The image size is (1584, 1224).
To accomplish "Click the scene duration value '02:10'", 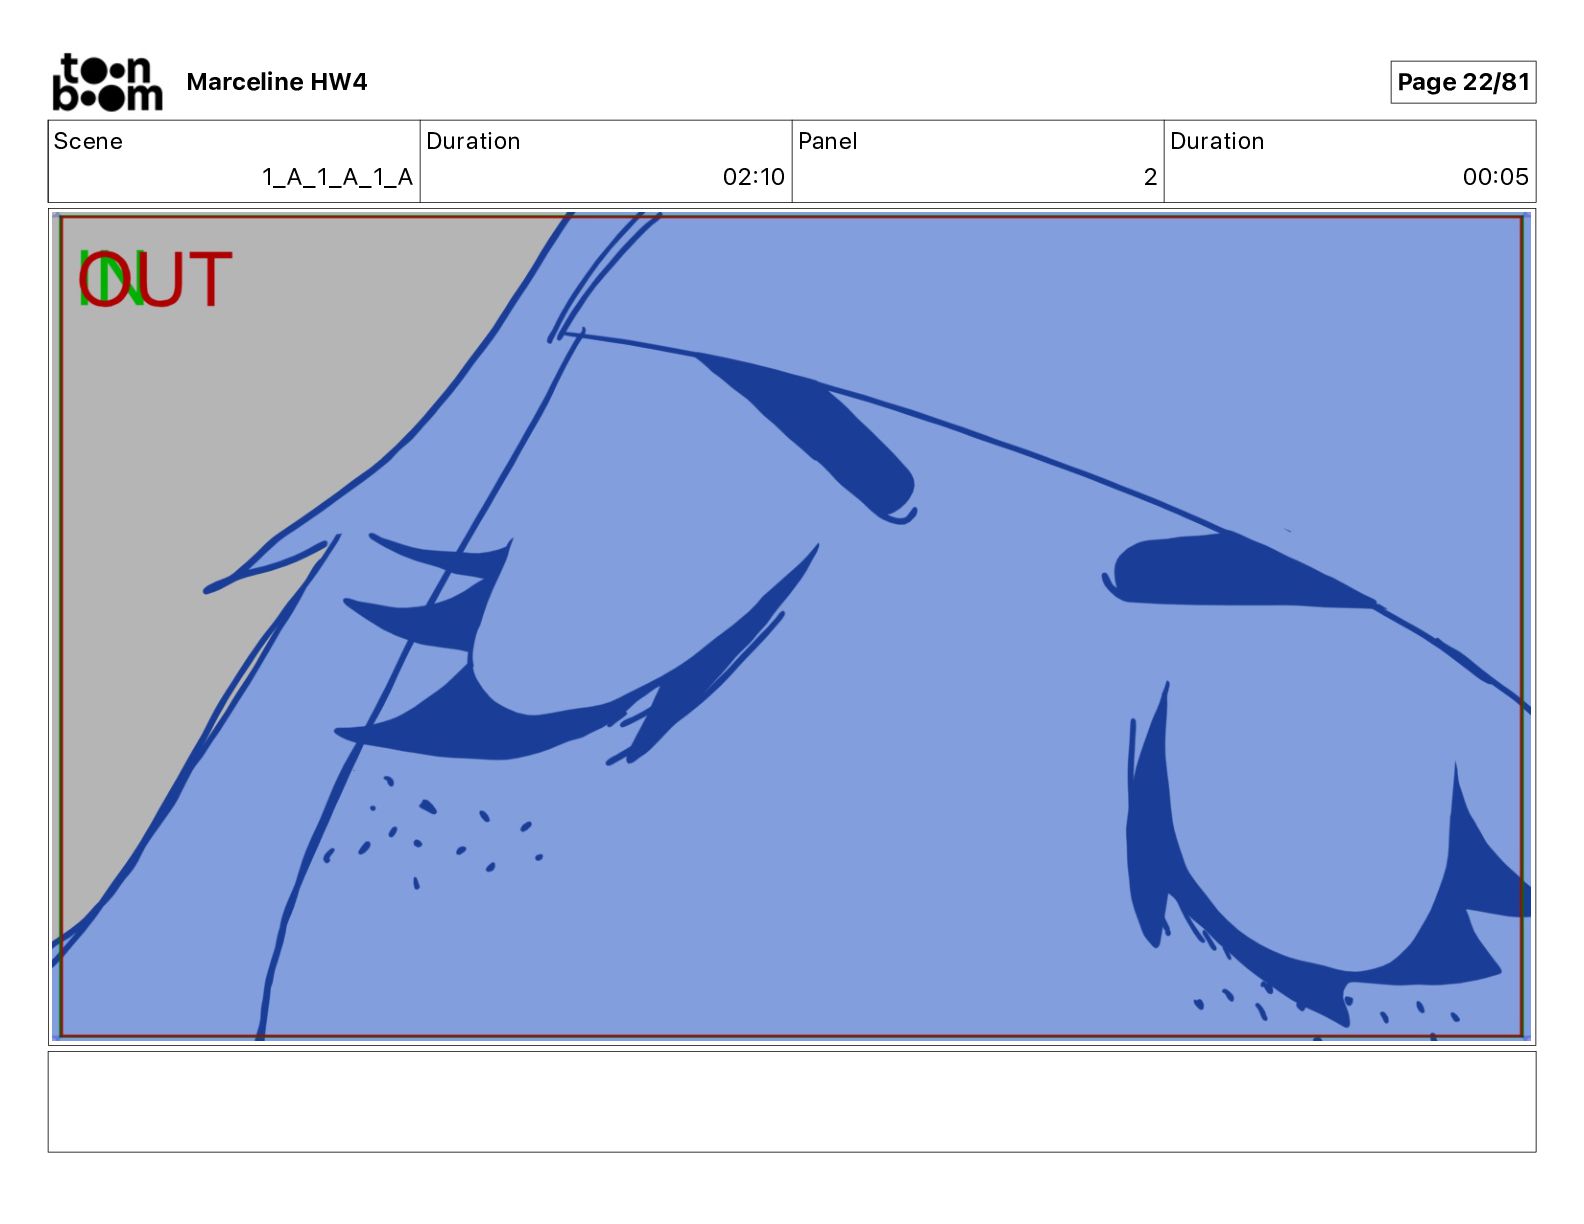I will (754, 177).
